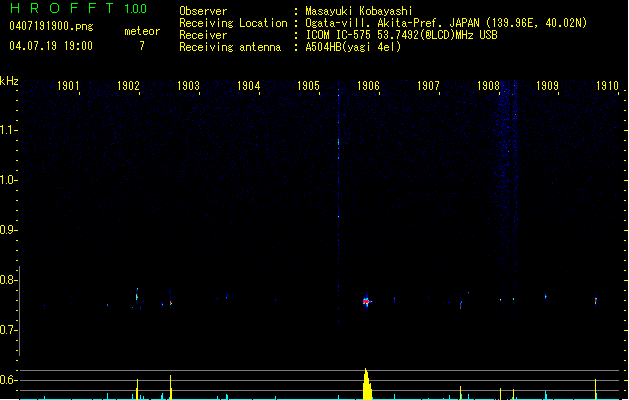Select the ICOM IC-575 53.7492 MHz USB text
The width and height of the screenshot is (629, 400).
(402, 35)
